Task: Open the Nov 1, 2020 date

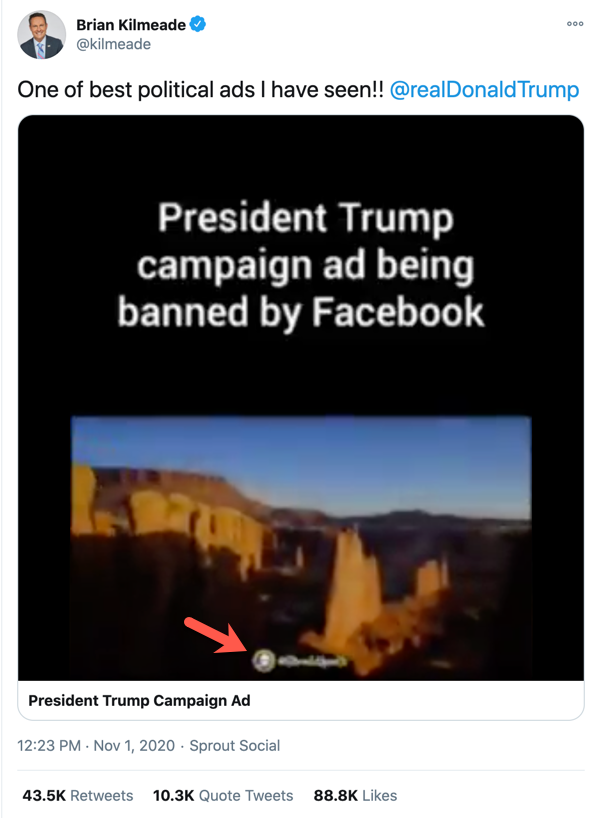Action: 134,745
